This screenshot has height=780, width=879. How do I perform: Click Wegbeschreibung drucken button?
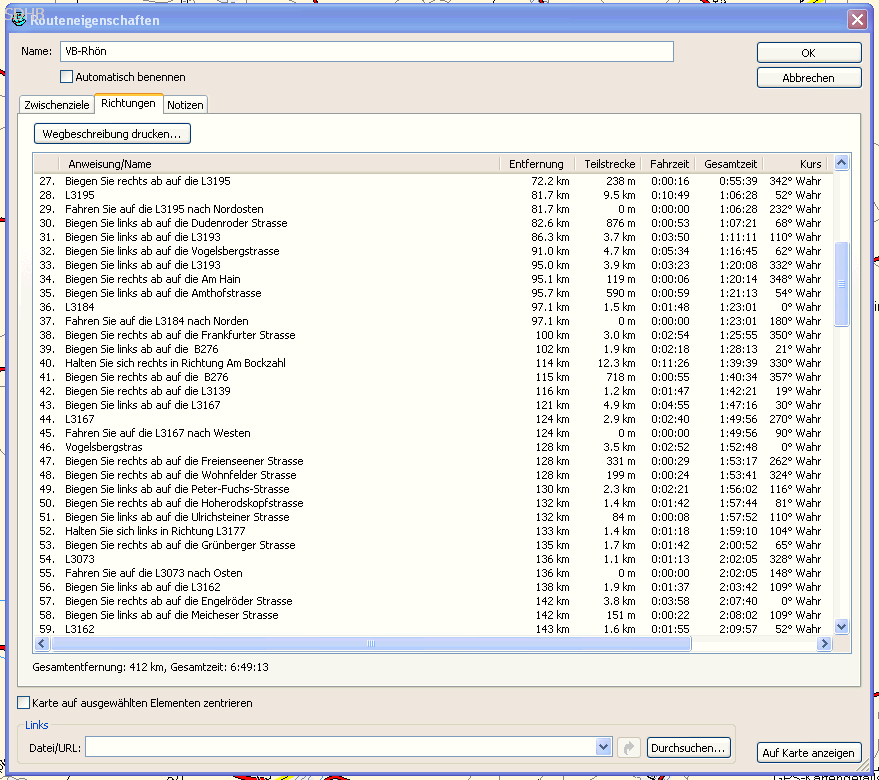(112, 133)
